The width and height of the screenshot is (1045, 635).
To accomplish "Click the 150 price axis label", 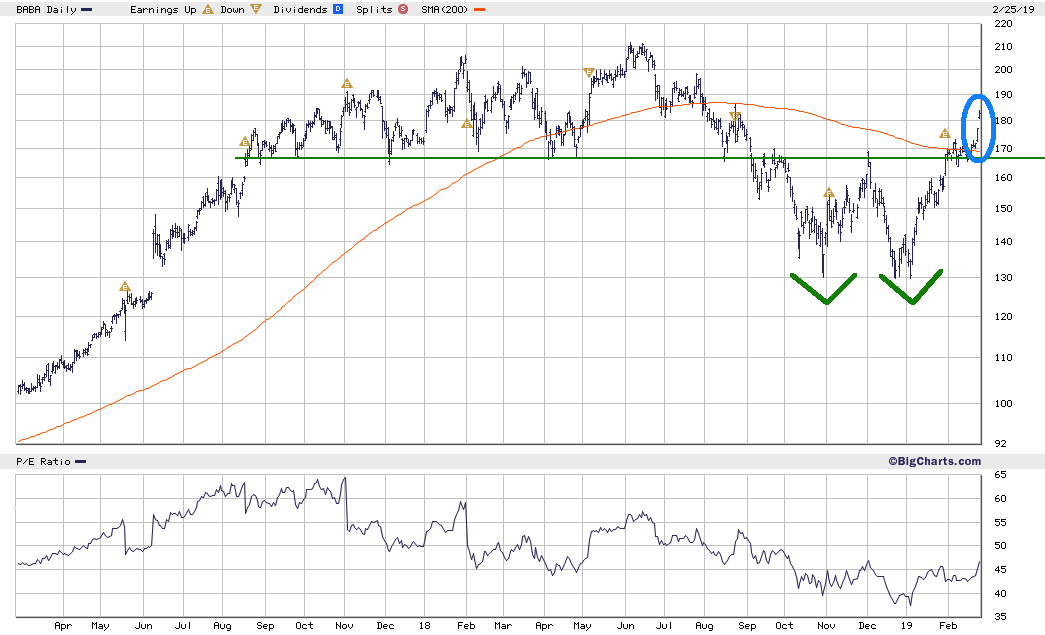I will click(x=1003, y=209).
